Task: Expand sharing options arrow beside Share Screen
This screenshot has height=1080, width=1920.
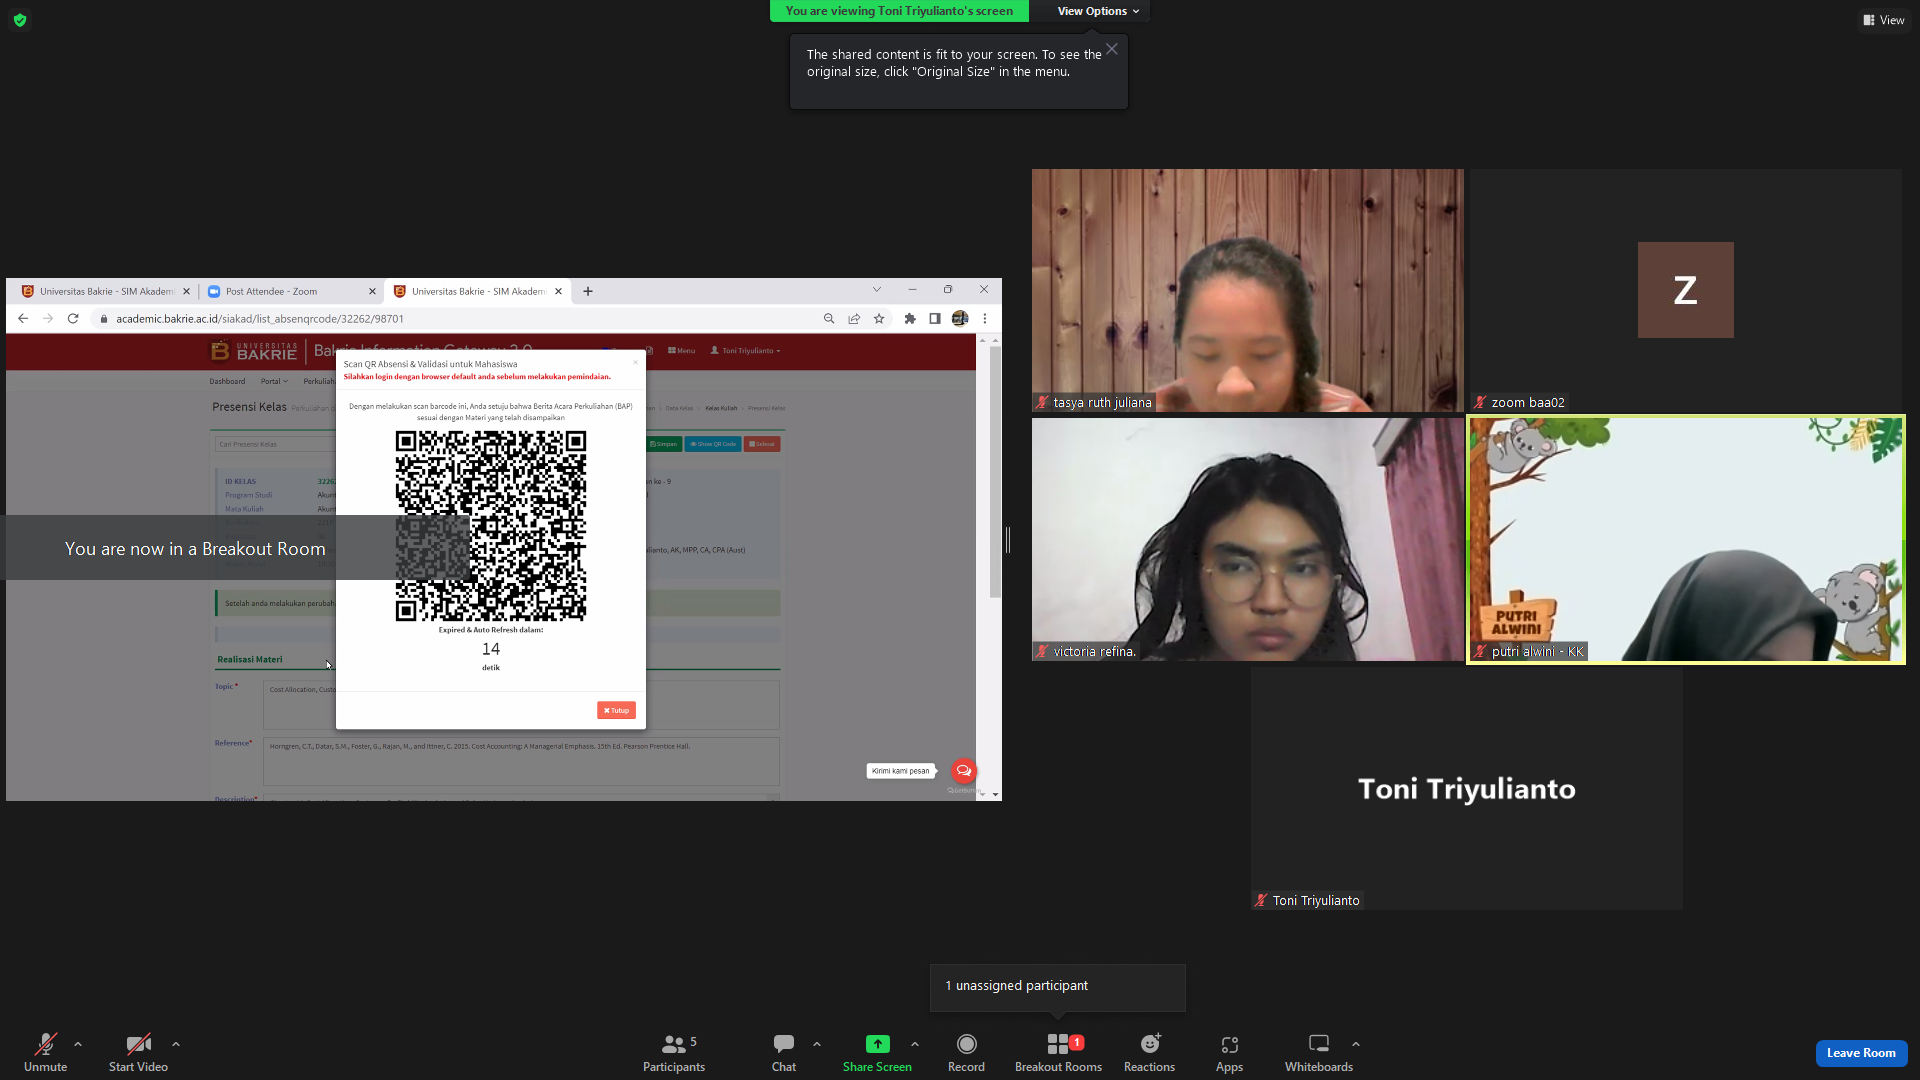Action: (x=915, y=1044)
